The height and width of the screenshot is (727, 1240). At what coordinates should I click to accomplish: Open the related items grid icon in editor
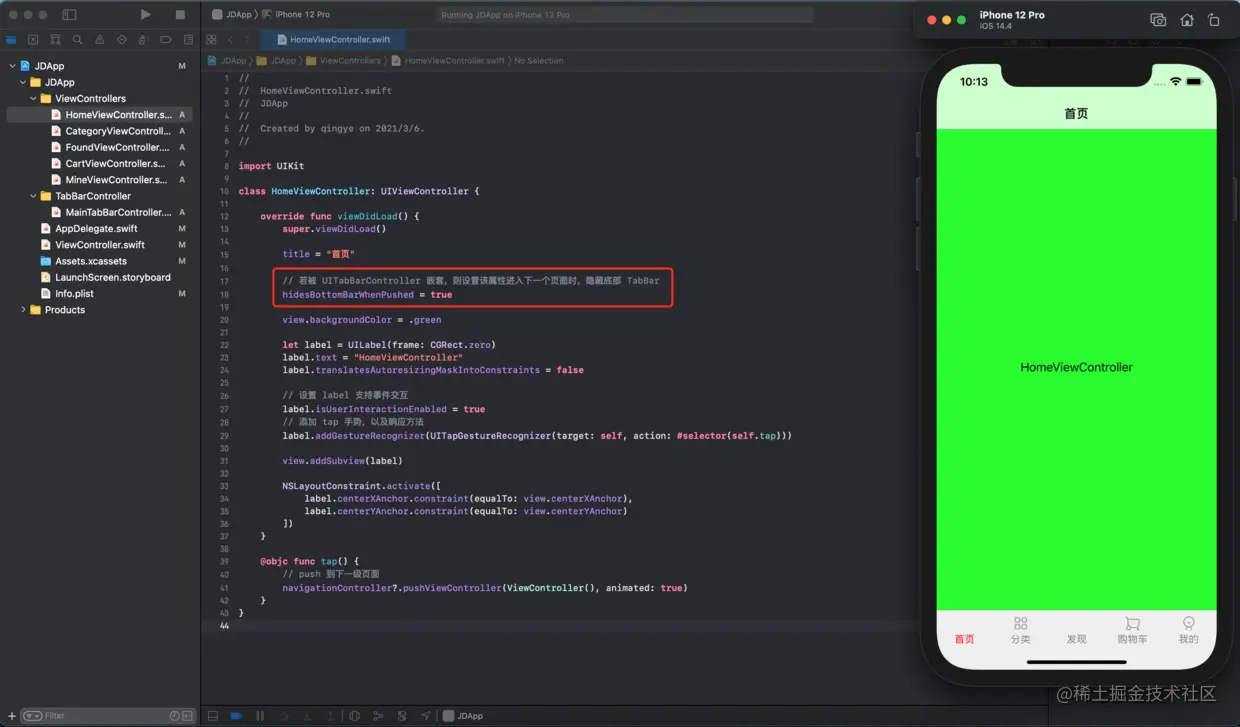[x=211, y=40]
